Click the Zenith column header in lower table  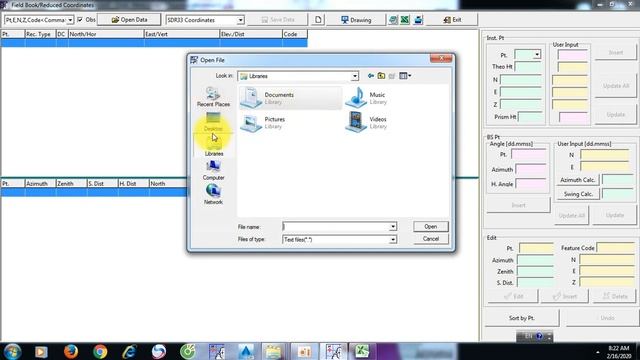pyautogui.click(x=71, y=184)
